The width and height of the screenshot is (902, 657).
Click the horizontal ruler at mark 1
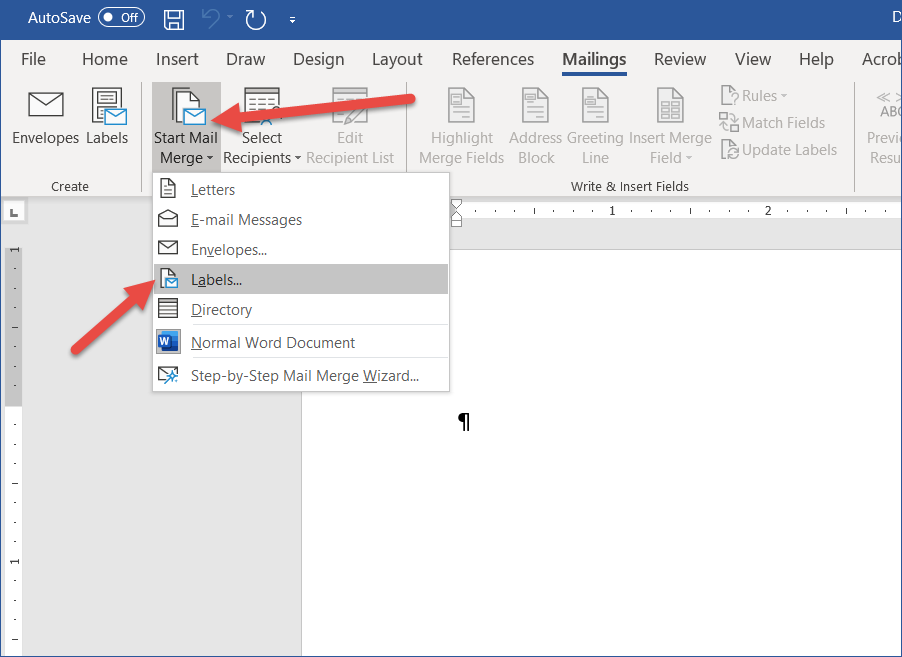612,211
